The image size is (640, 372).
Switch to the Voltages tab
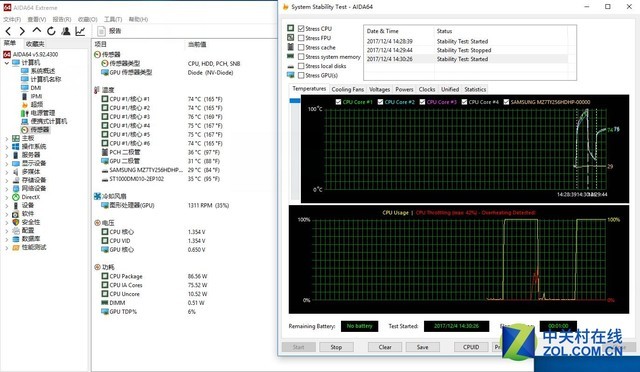pos(379,89)
